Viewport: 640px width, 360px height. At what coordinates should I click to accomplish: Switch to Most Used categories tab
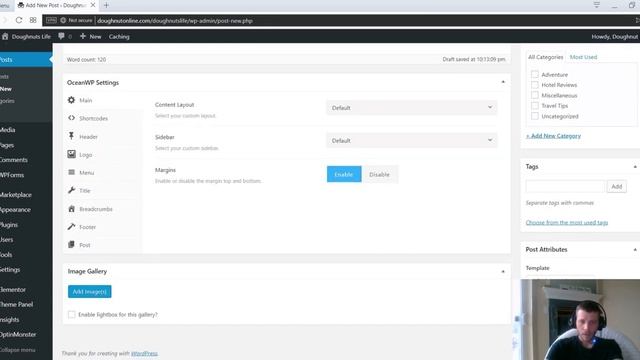(x=583, y=57)
